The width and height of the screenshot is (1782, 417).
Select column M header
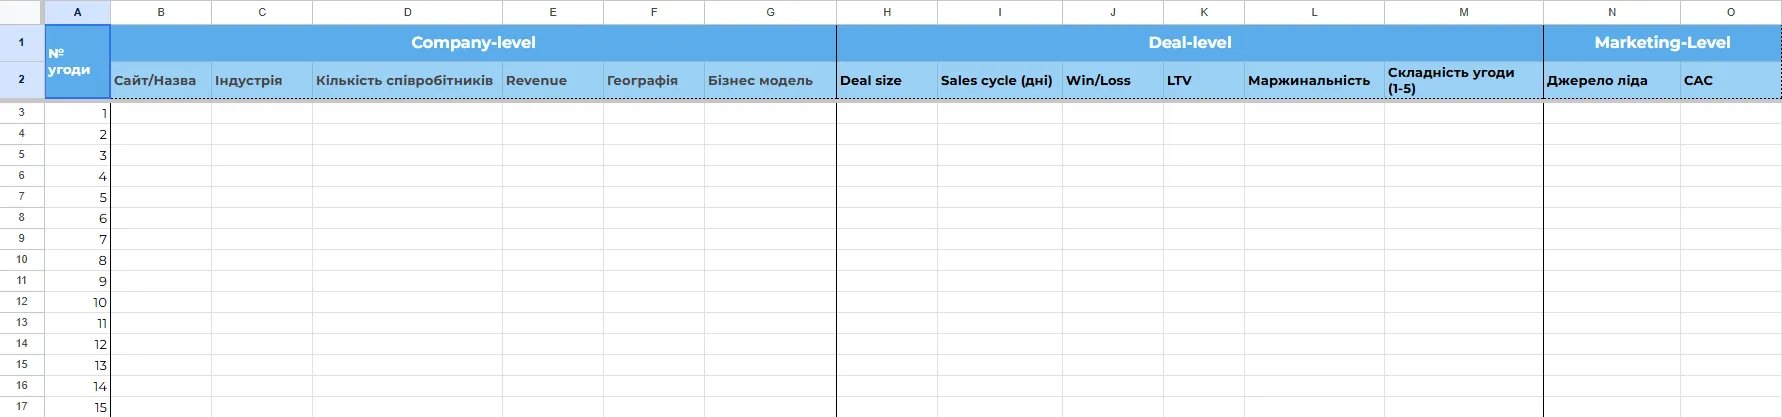(x=1463, y=12)
